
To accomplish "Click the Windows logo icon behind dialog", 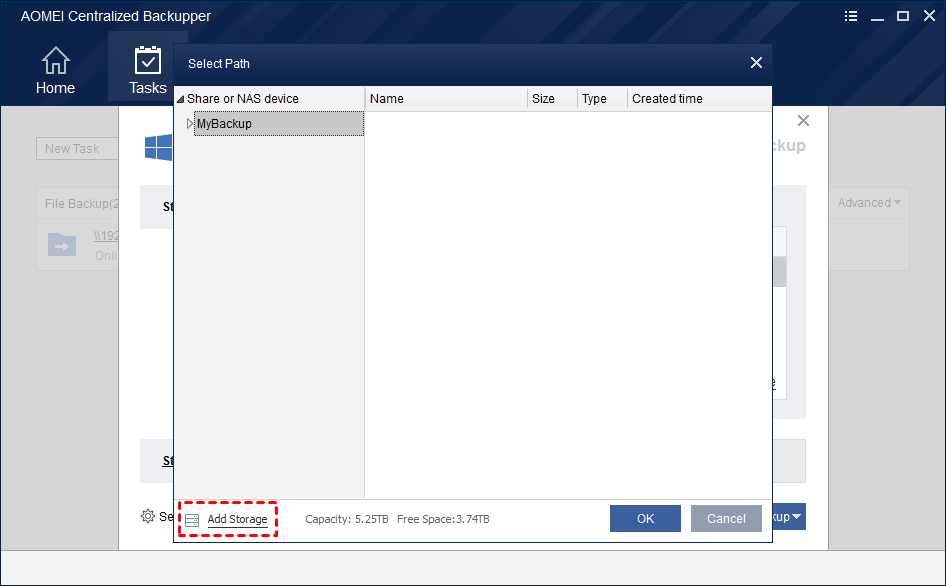I will pyautogui.click(x=159, y=148).
